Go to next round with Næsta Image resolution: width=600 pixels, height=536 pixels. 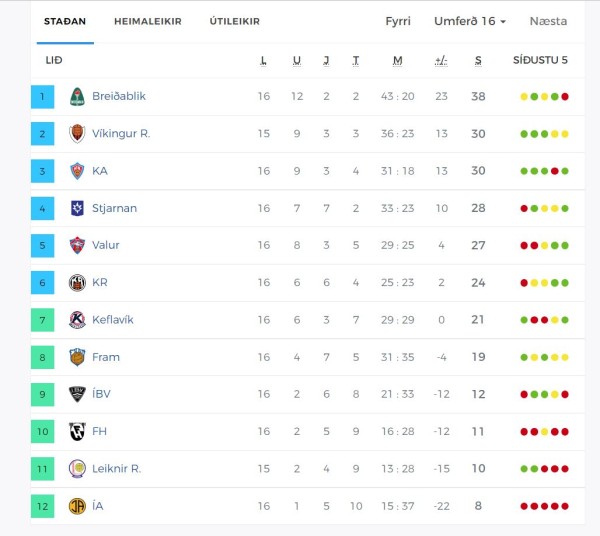click(x=548, y=21)
